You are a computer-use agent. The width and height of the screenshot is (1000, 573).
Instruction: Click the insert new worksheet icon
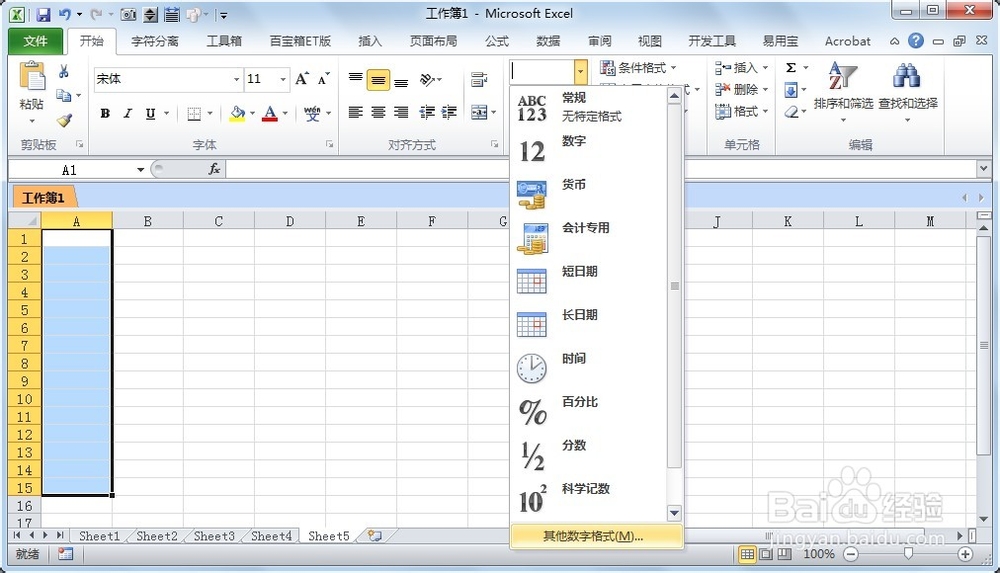point(375,536)
